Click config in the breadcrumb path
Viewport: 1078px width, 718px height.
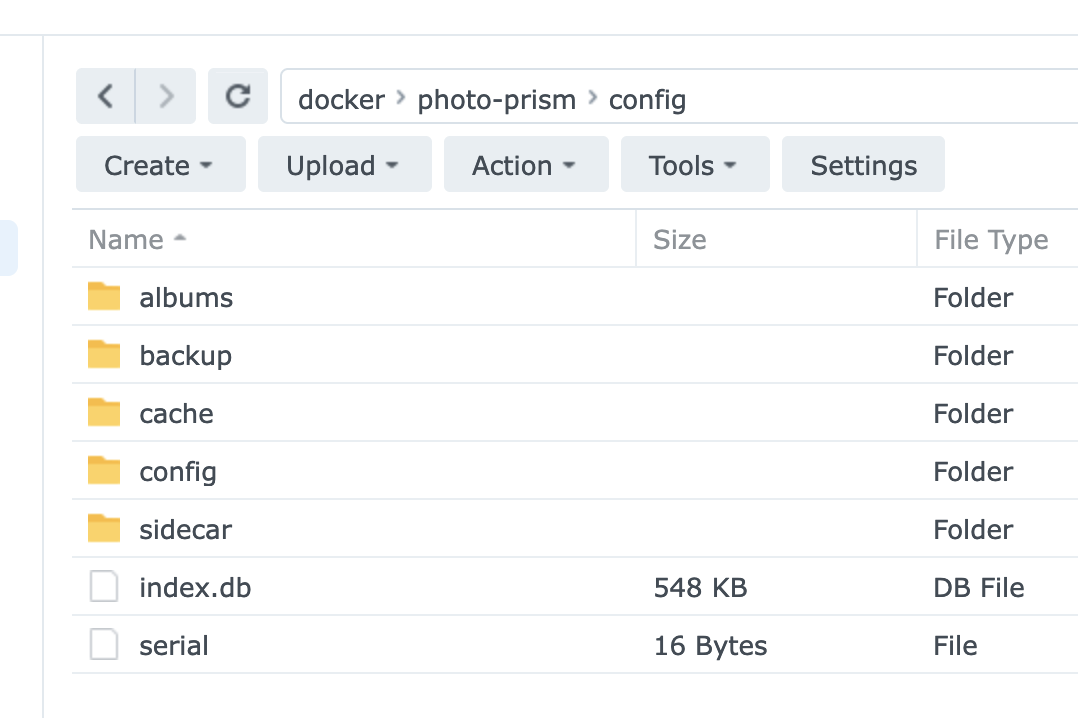(647, 100)
